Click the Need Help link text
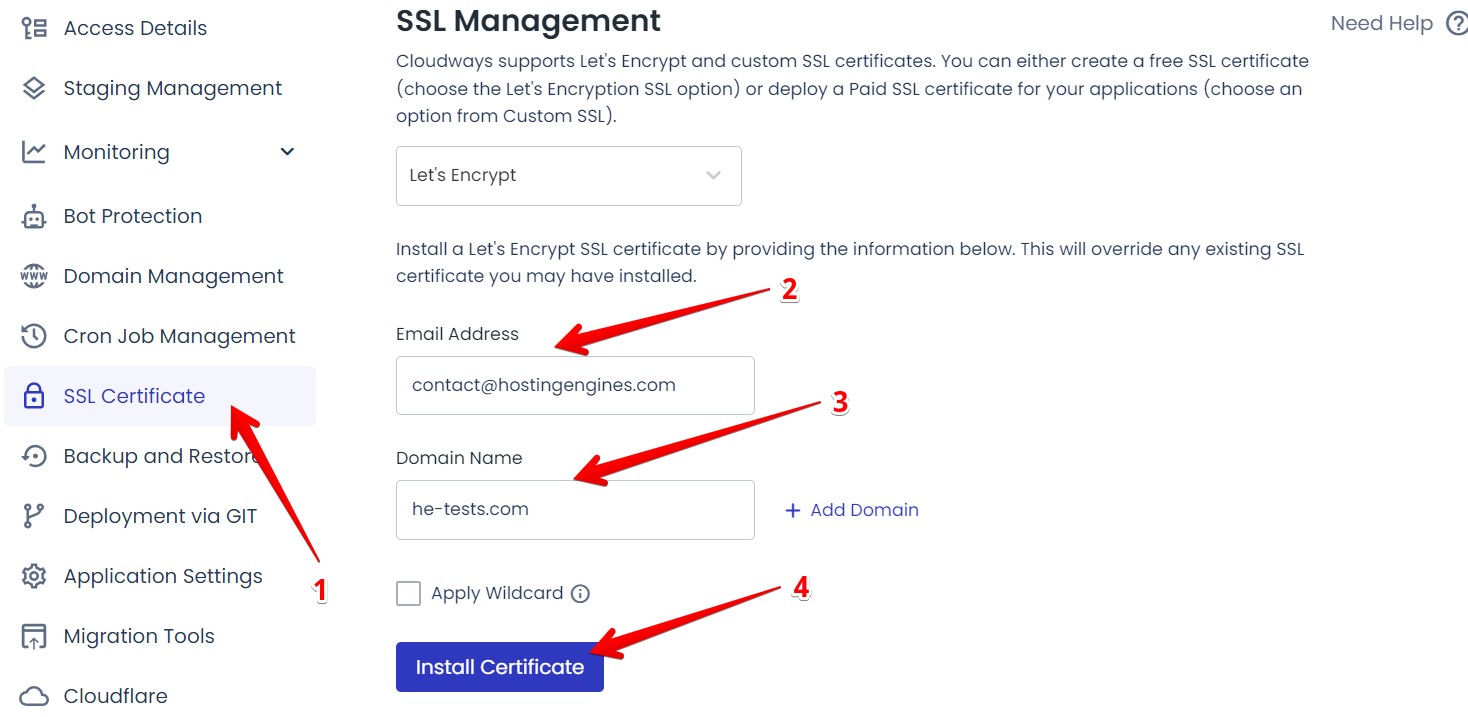Image resolution: width=1468 pixels, height=717 pixels. tap(1382, 23)
